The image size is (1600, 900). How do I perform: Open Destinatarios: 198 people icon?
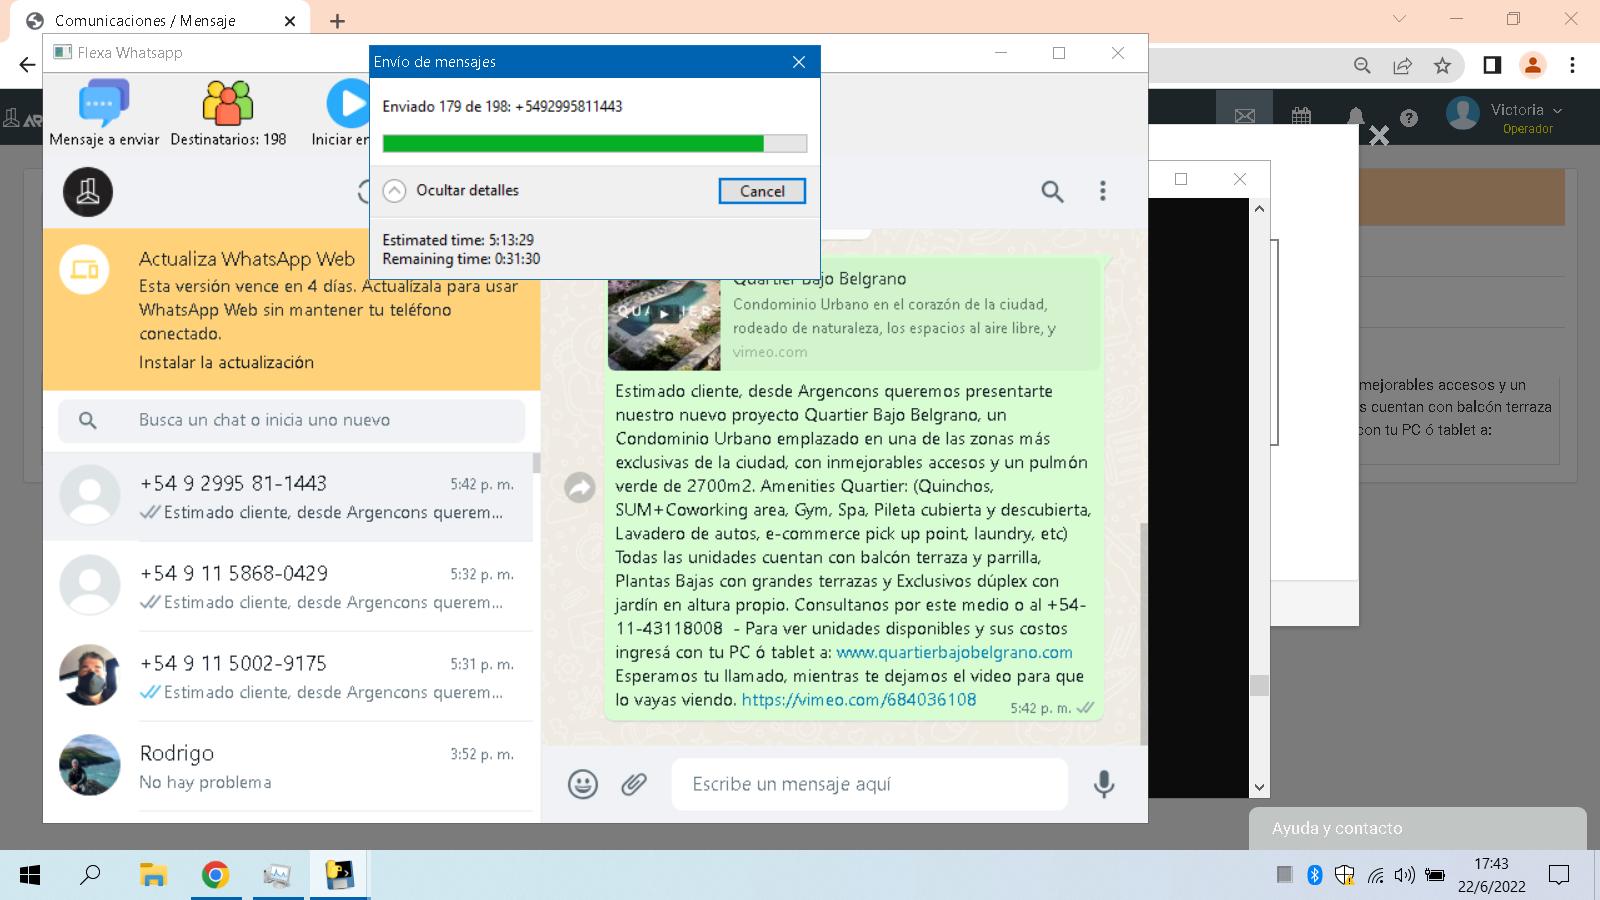(x=228, y=103)
